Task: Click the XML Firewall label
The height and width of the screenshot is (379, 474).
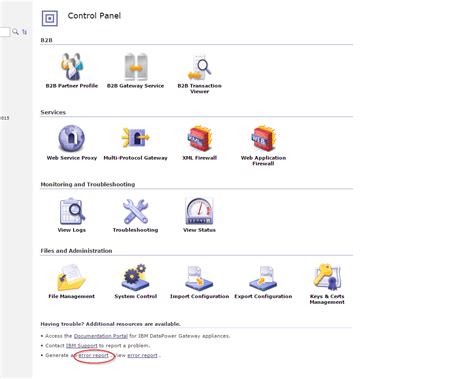Action: (x=199, y=158)
